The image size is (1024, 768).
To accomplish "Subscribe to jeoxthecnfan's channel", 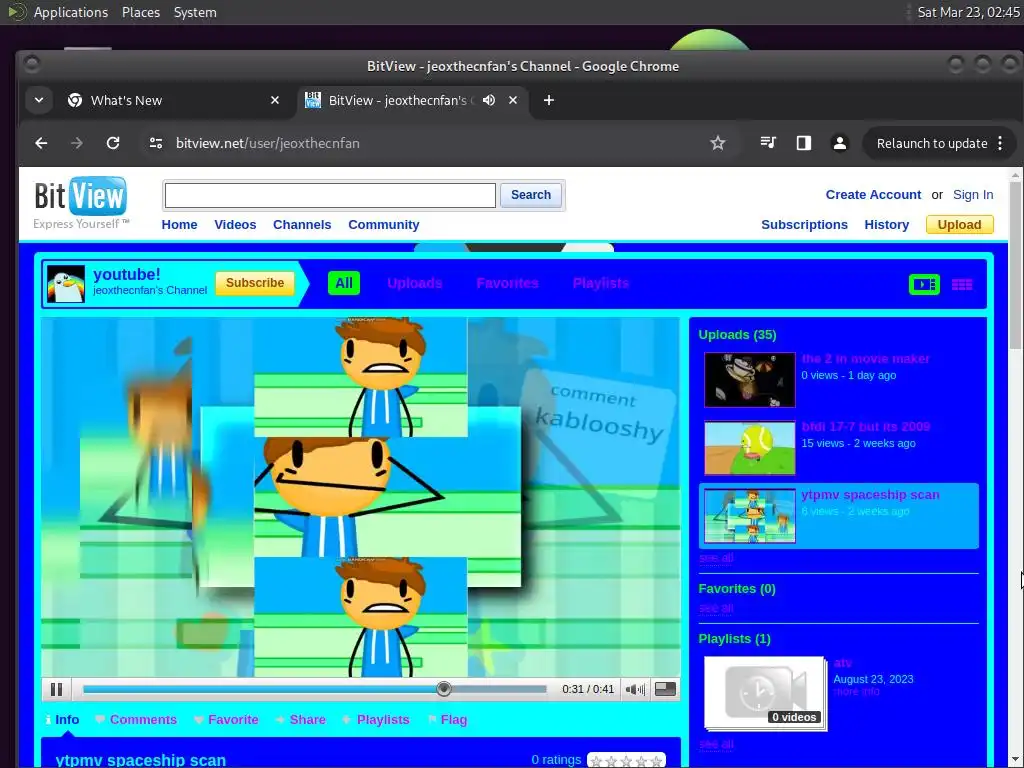I will 255,283.
